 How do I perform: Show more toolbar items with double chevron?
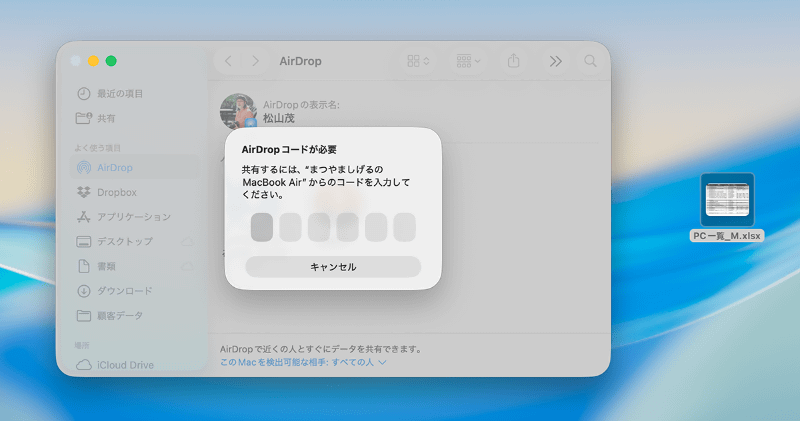coord(556,61)
